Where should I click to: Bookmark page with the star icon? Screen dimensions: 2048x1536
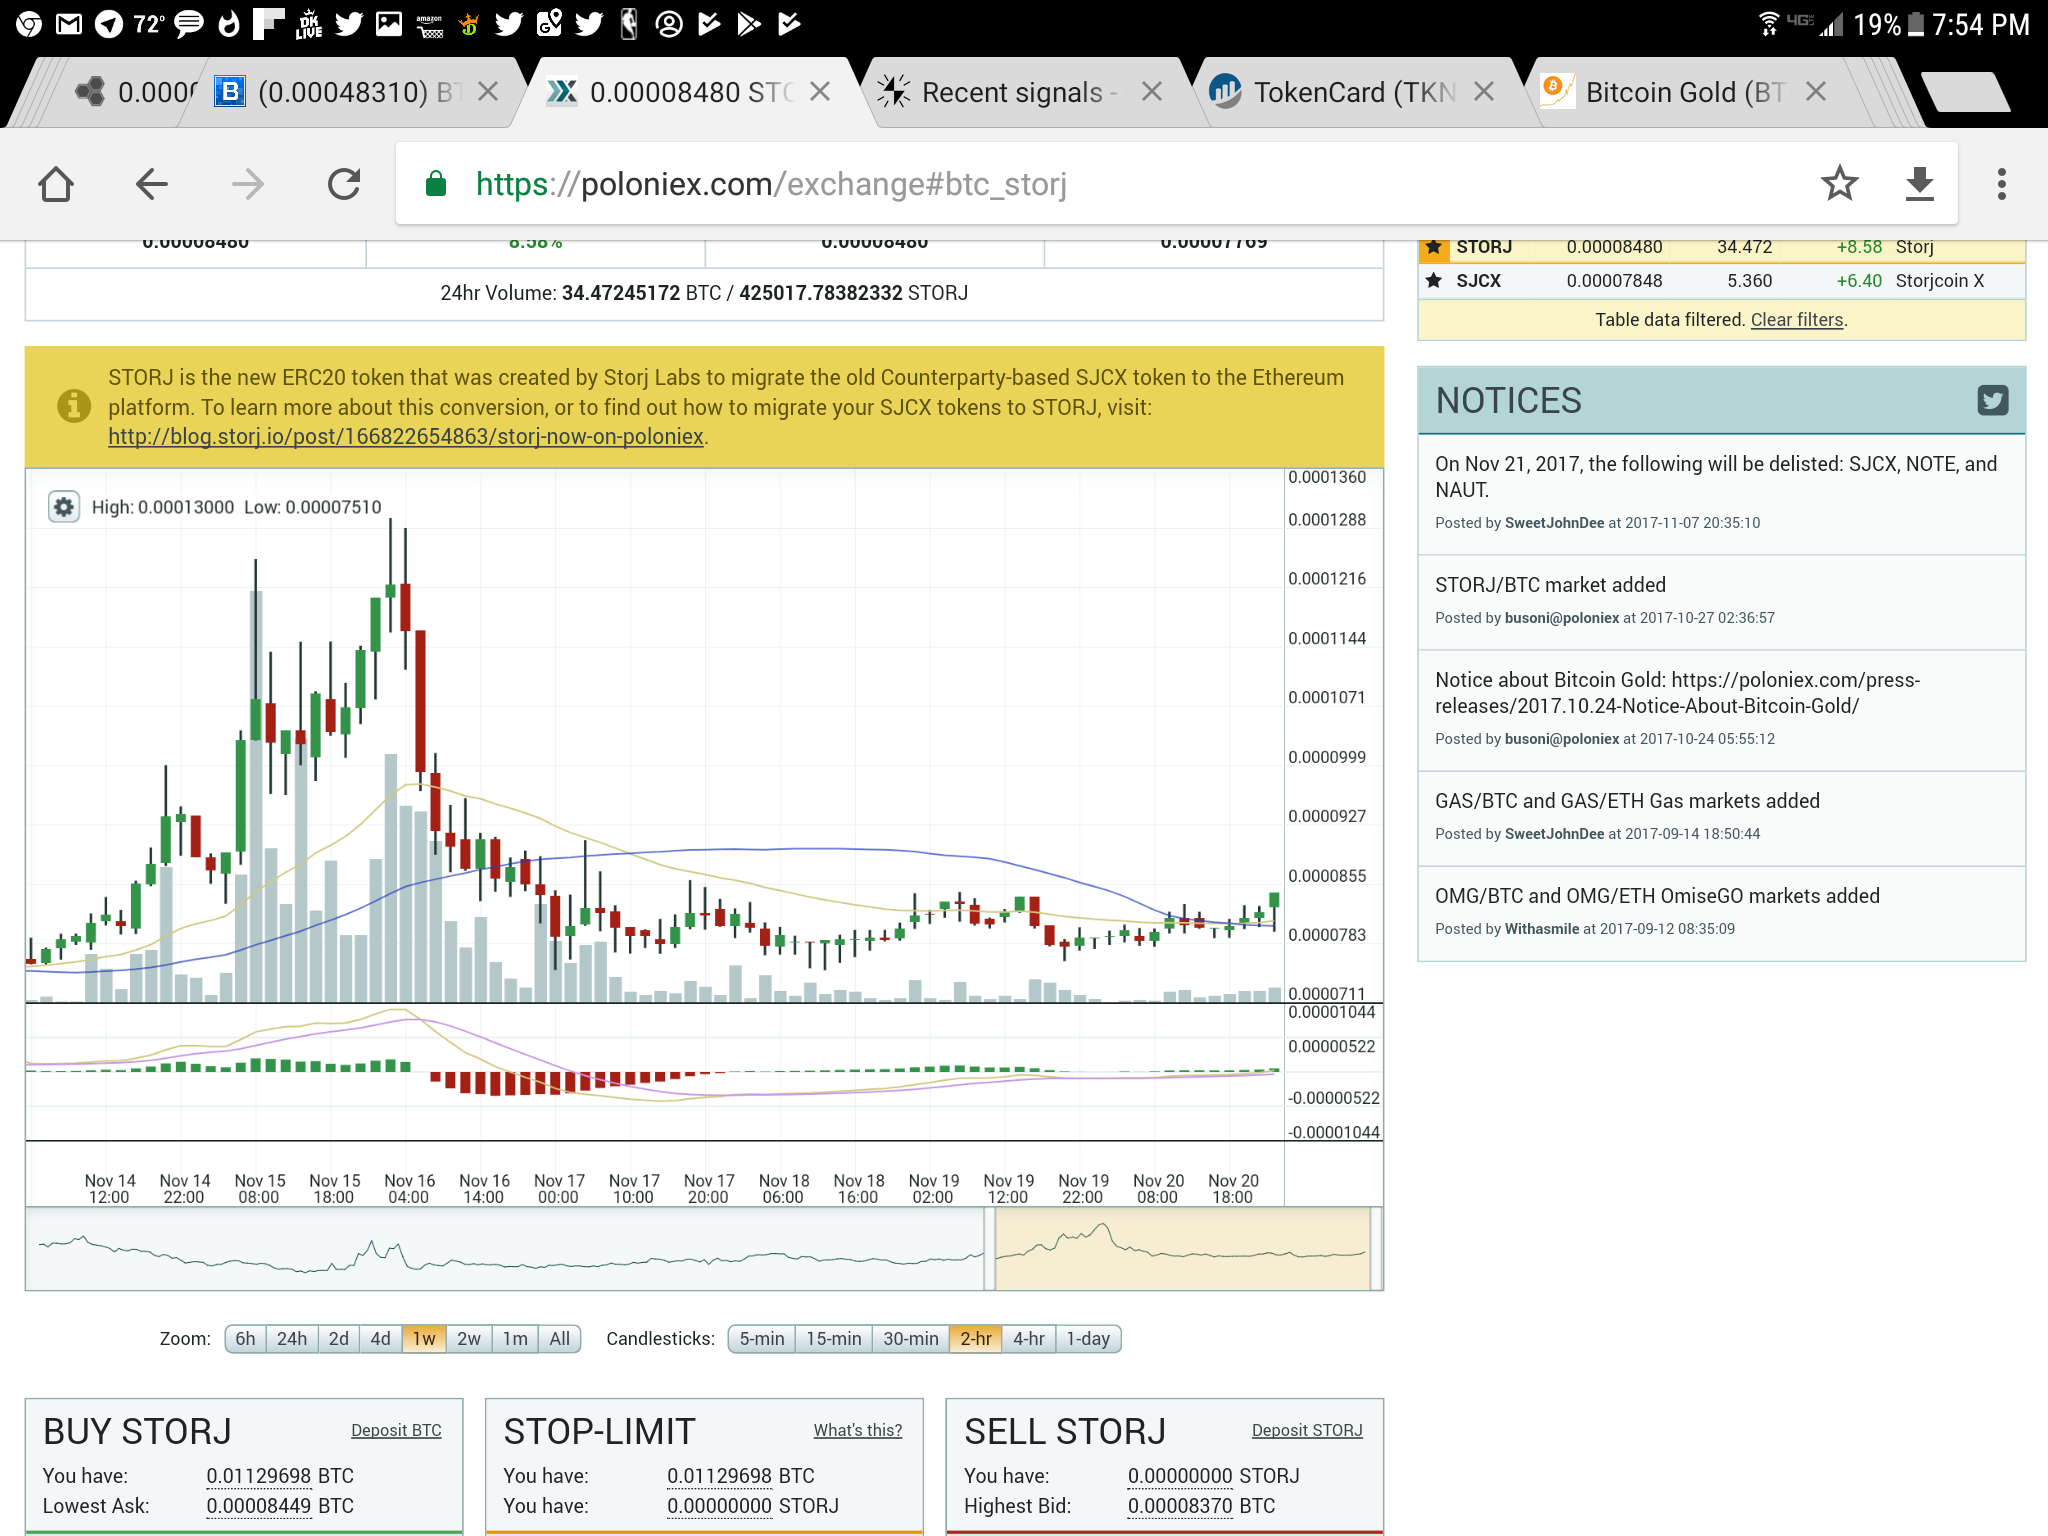[1839, 184]
